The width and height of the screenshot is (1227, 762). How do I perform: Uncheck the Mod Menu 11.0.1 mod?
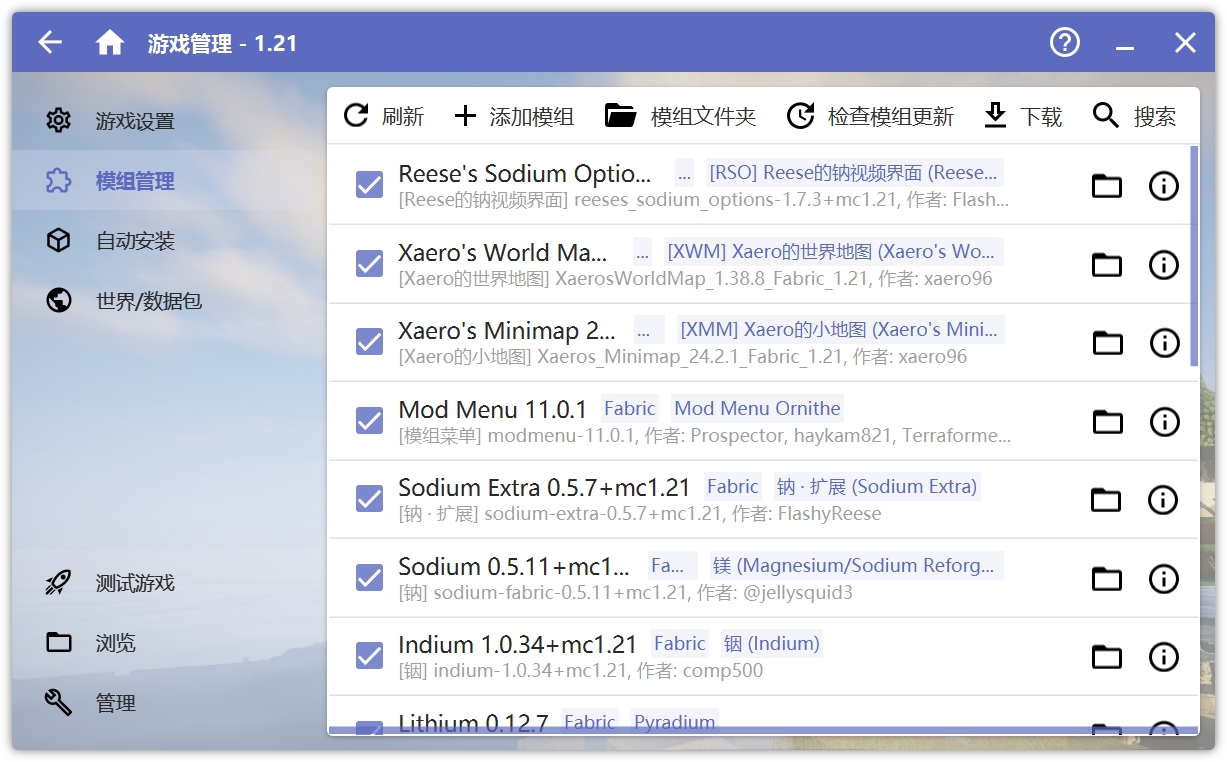click(369, 421)
